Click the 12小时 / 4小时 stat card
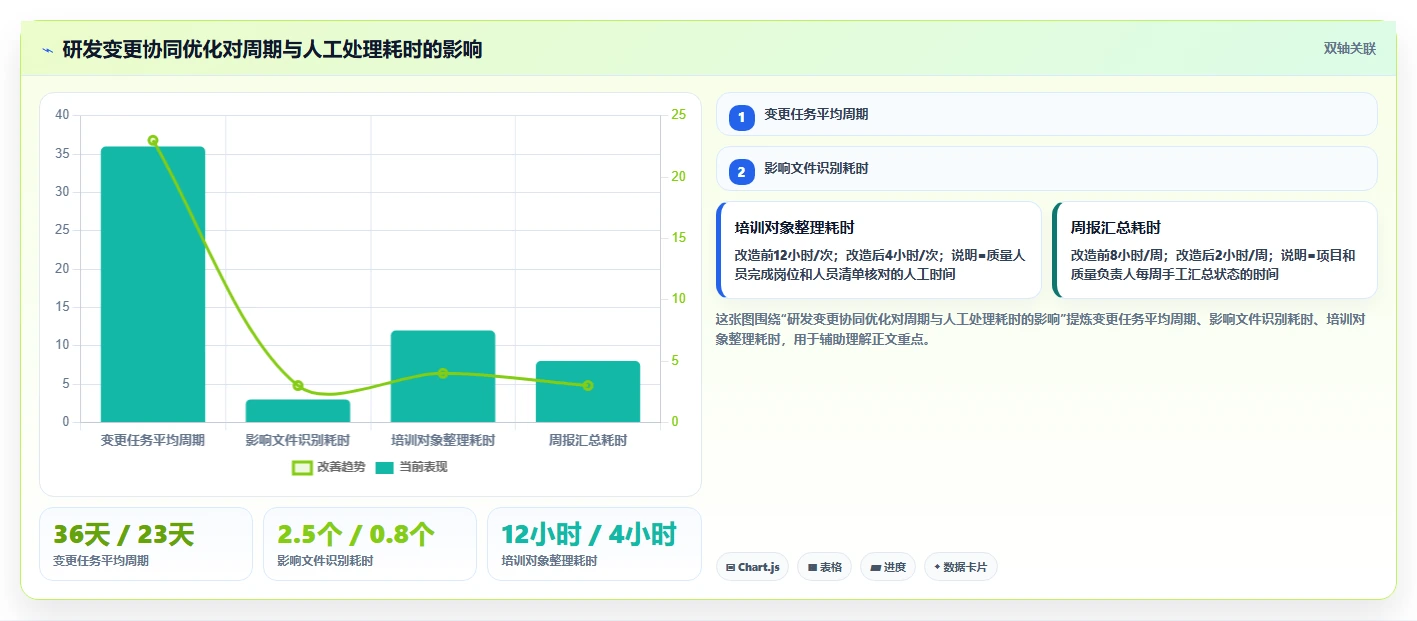The width and height of the screenshot is (1417, 621). tap(594, 544)
